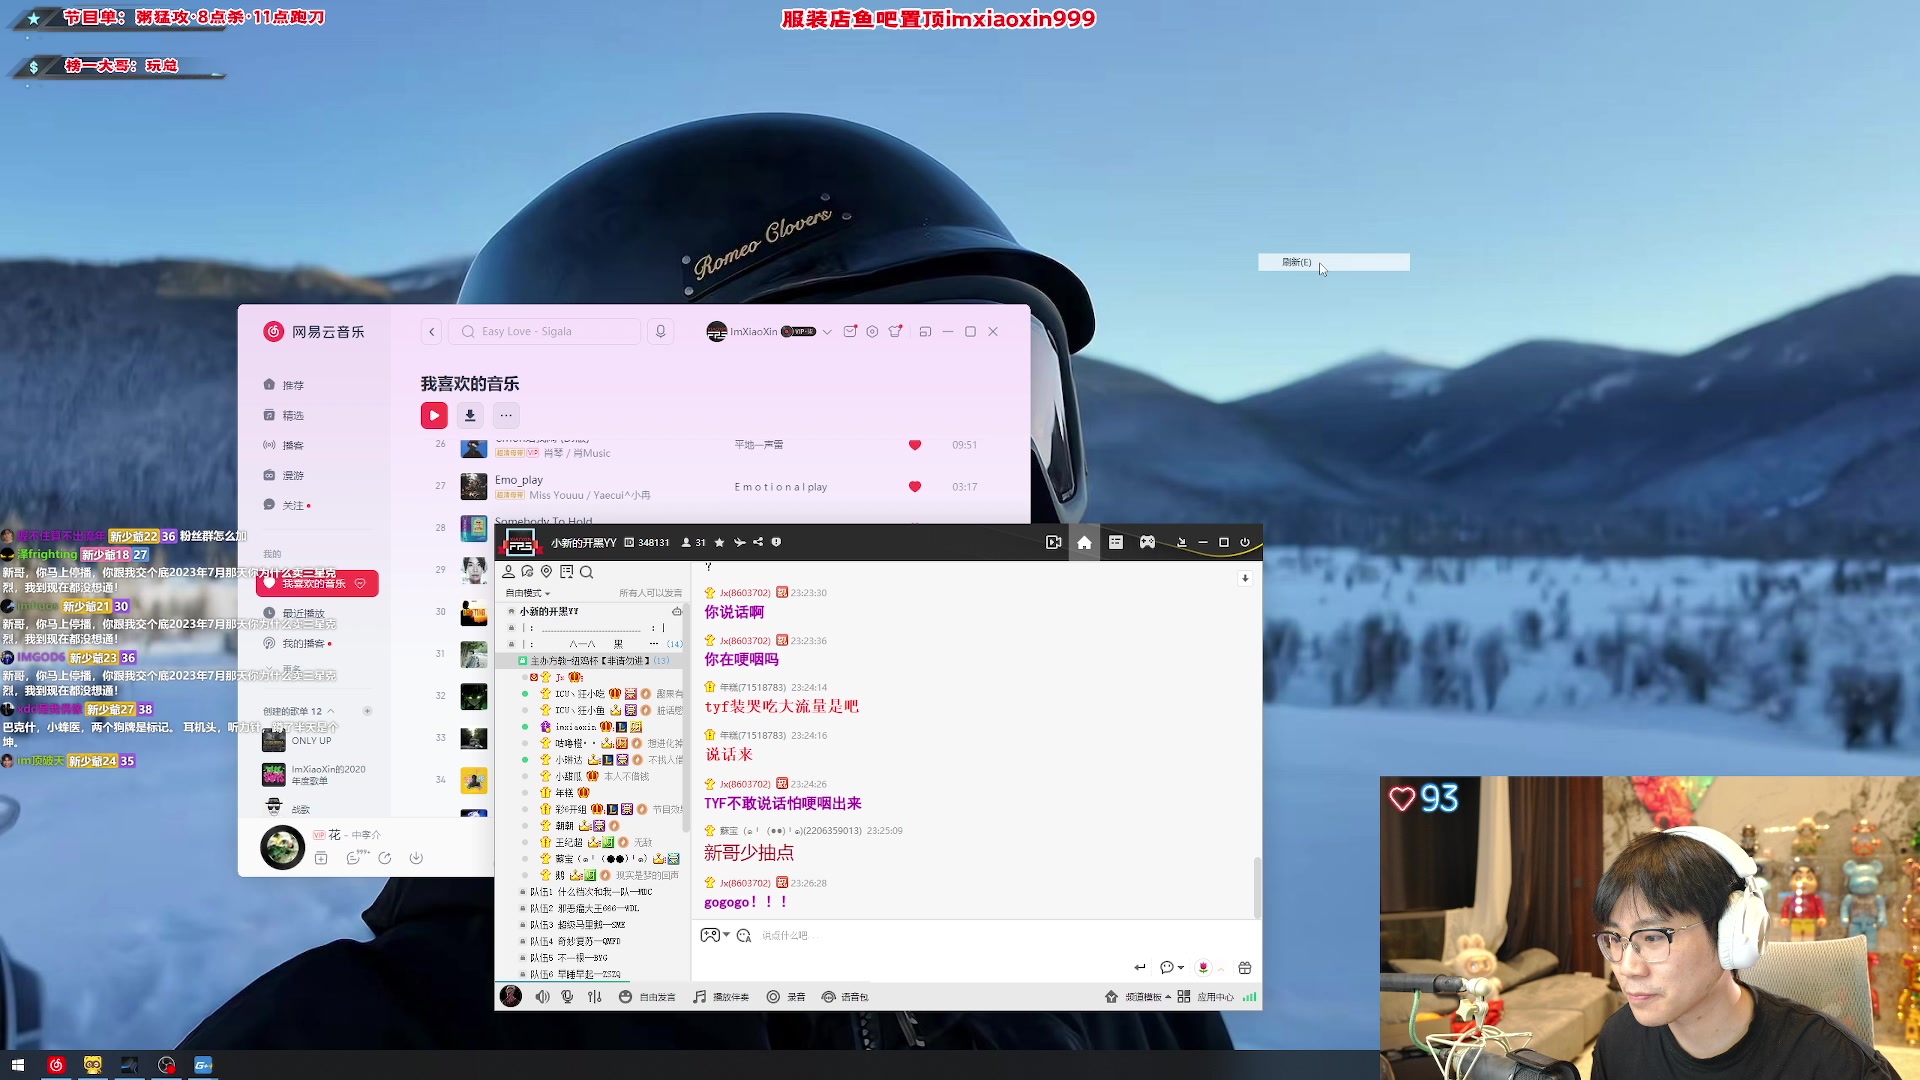Open YY user profile icon above channel tree
Image resolution: width=1920 pixels, height=1080 pixels.
508,572
